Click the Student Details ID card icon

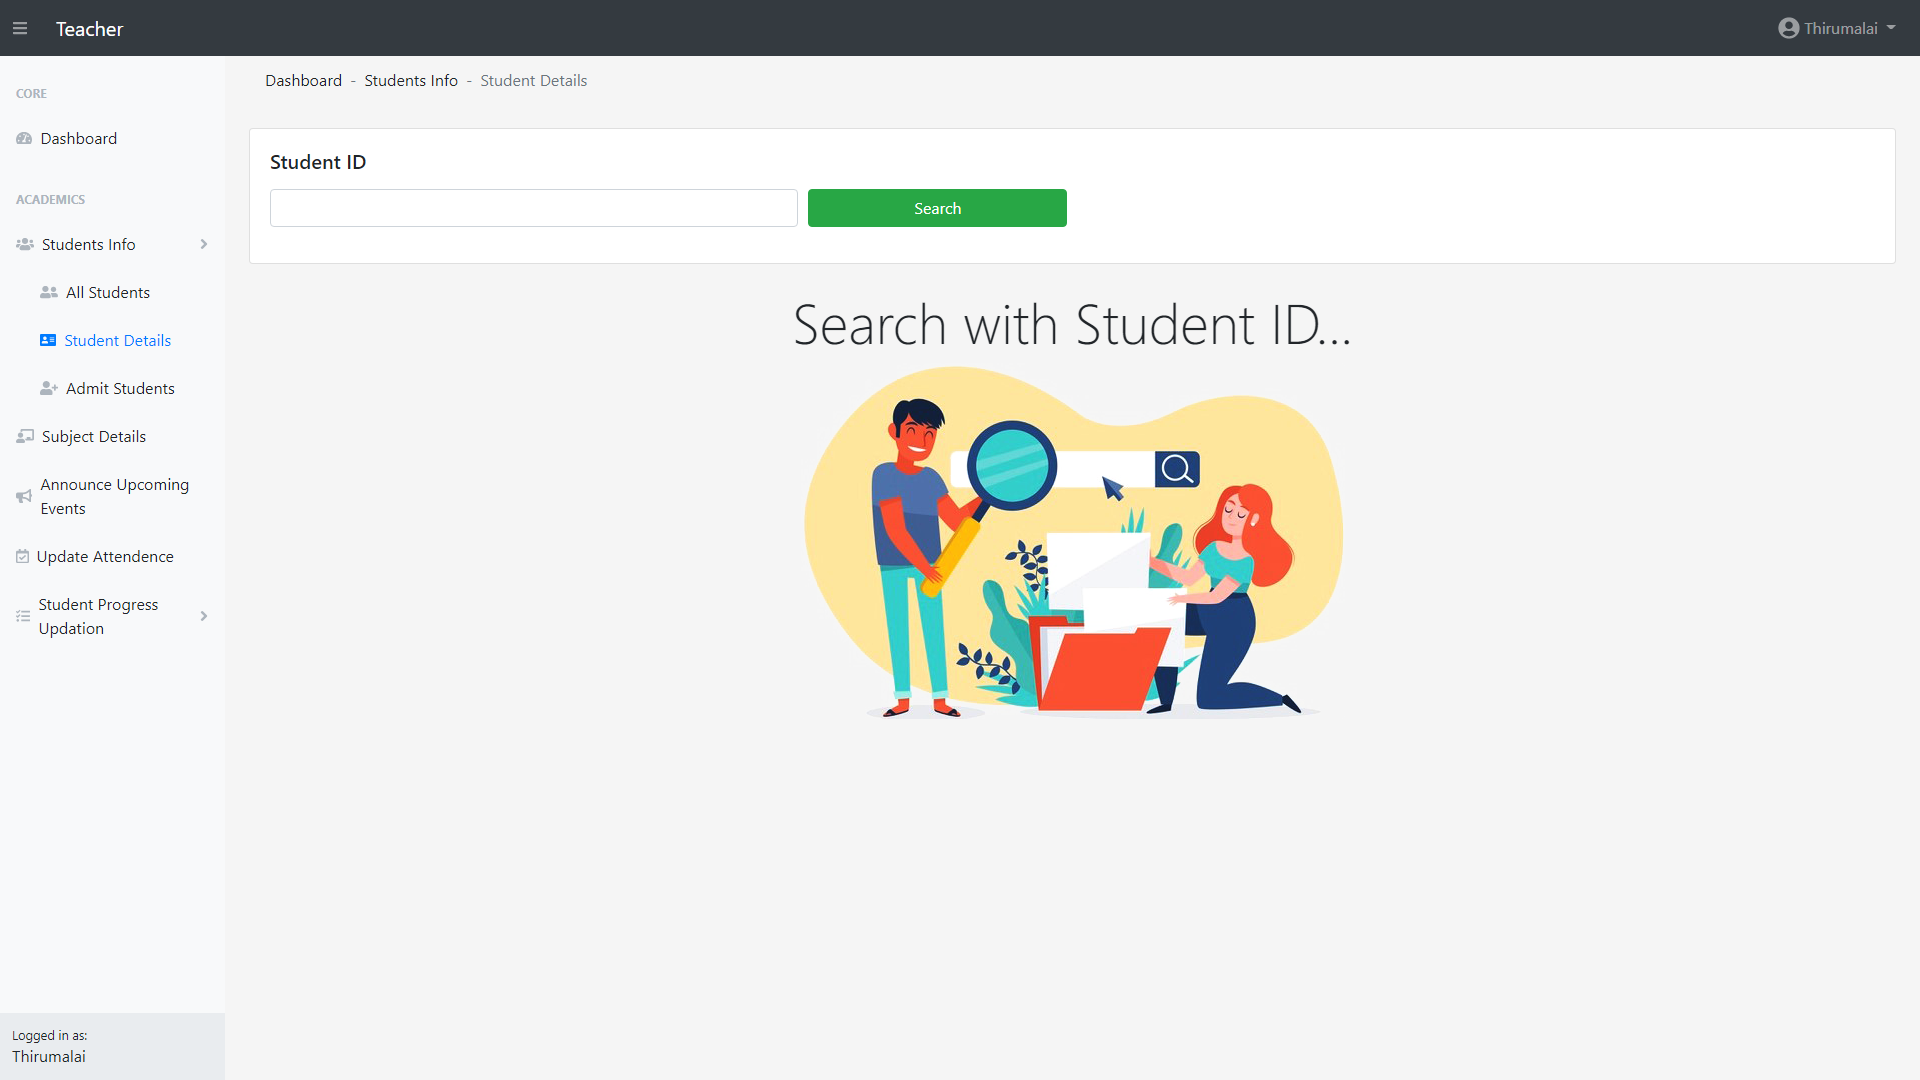pyautogui.click(x=48, y=341)
